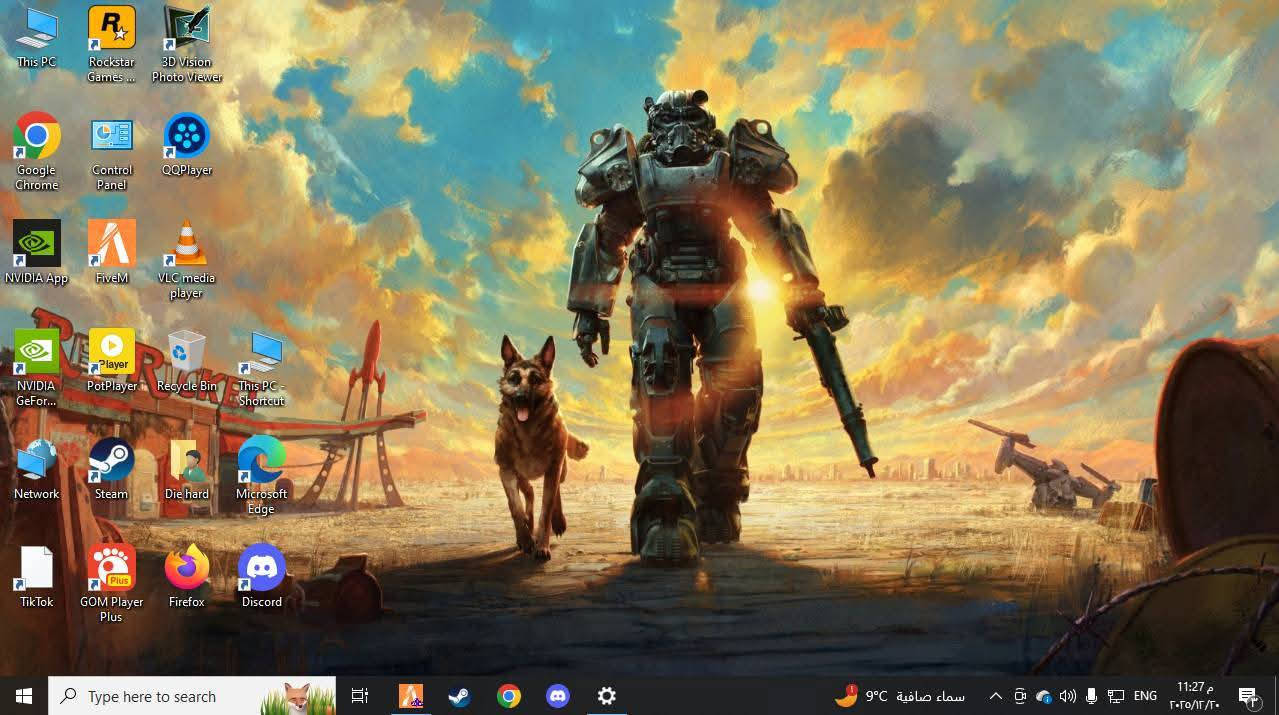This screenshot has width=1279, height=715.
Task: Click the NVIDIA App desktop icon
Action: (37, 246)
